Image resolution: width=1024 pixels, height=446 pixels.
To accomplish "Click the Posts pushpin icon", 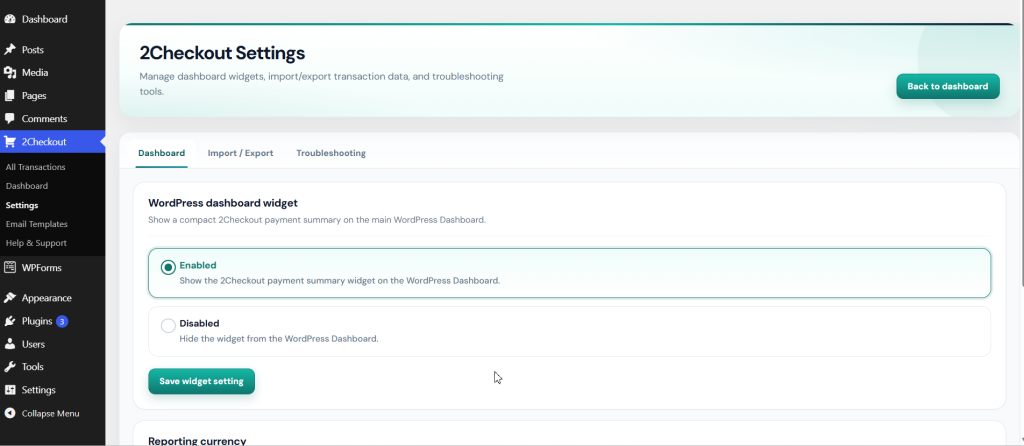I will point(10,50).
